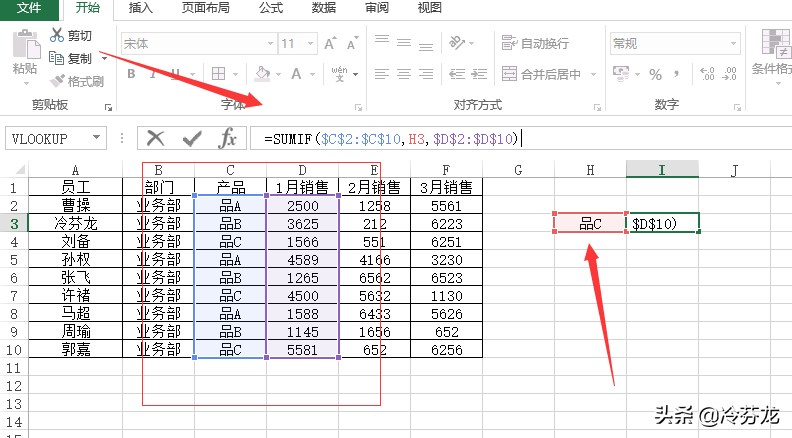Select the Format Painter brush

pos(57,81)
